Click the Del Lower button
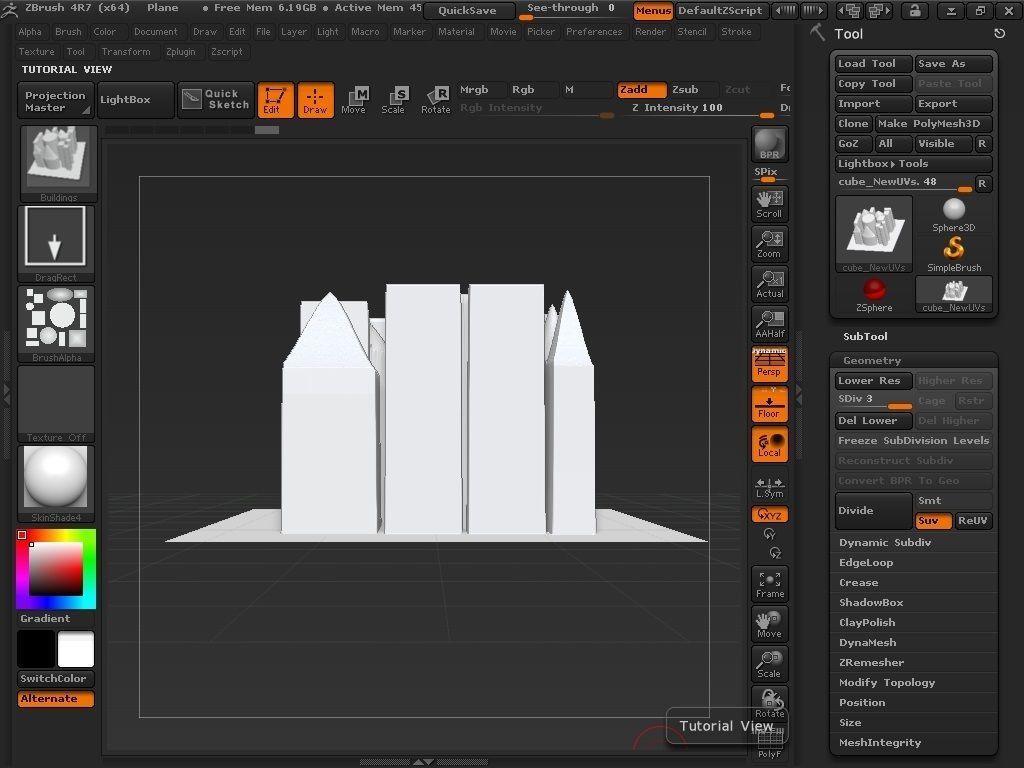The width and height of the screenshot is (1024, 768). [x=874, y=421]
